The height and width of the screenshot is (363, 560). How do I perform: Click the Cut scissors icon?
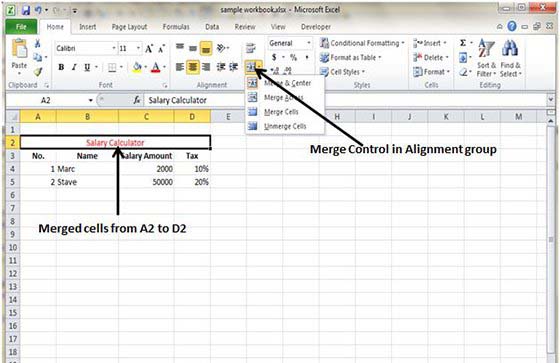click(38, 43)
